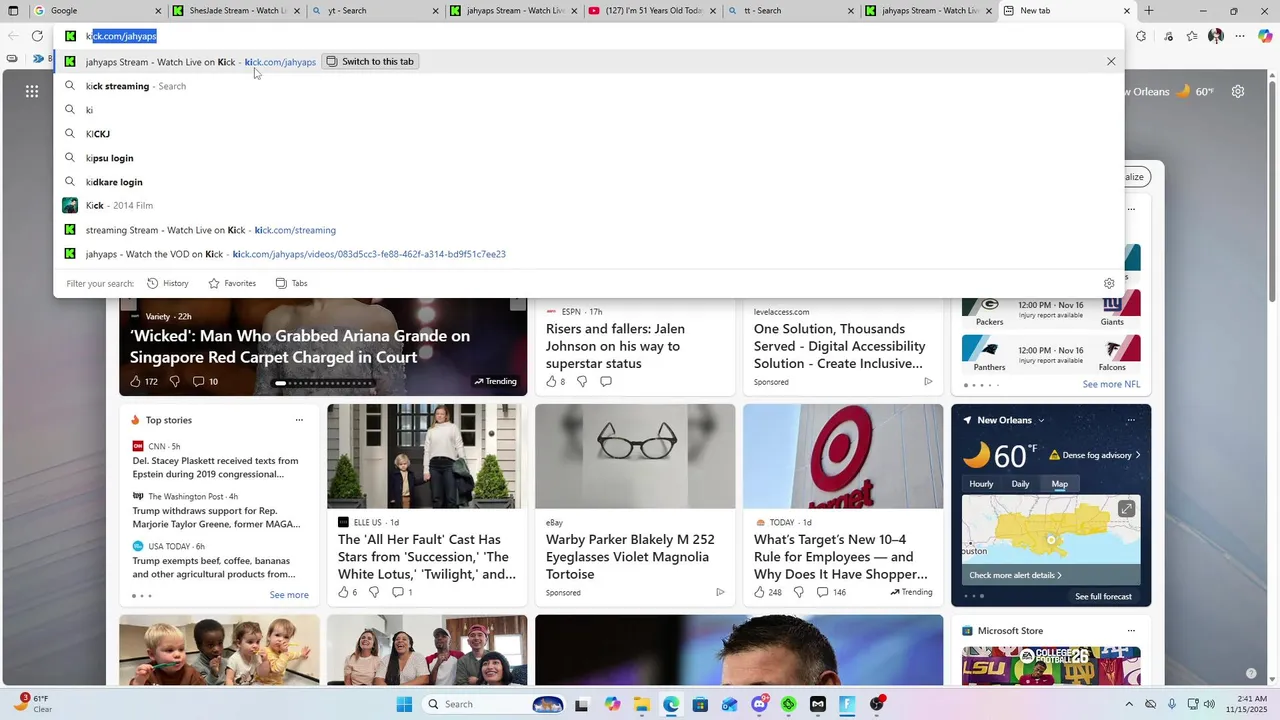The width and height of the screenshot is (1280, 720).
Task: Click the profile avatar in toolbar
Action: 1216,36
